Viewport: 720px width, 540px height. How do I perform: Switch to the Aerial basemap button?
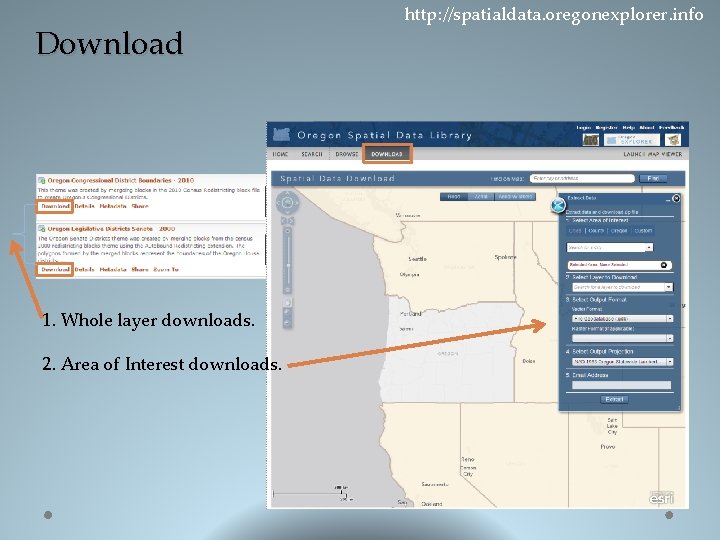pyautogui.click(x=481, y=197)
